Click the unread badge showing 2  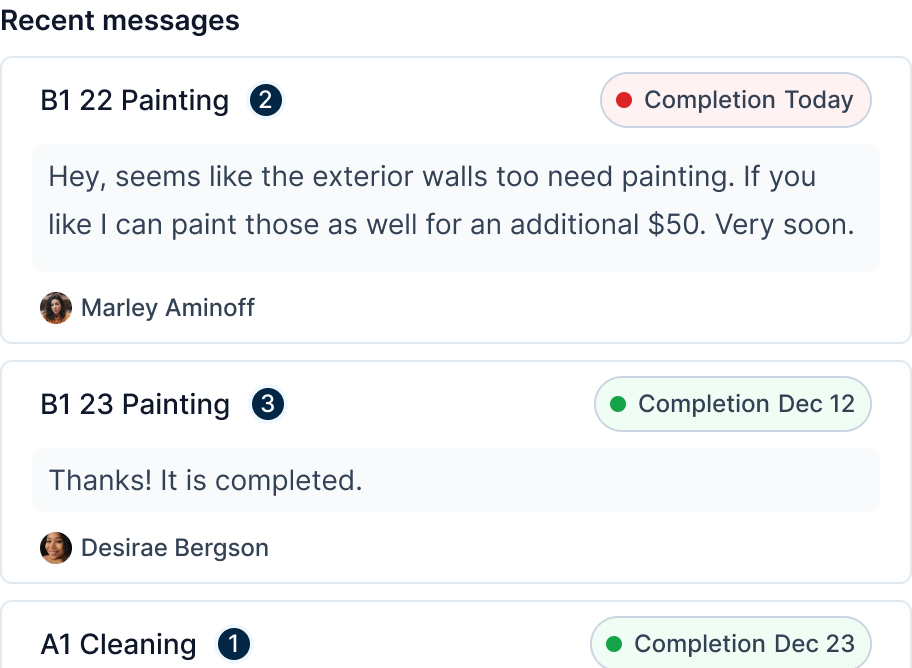(266, 100)
